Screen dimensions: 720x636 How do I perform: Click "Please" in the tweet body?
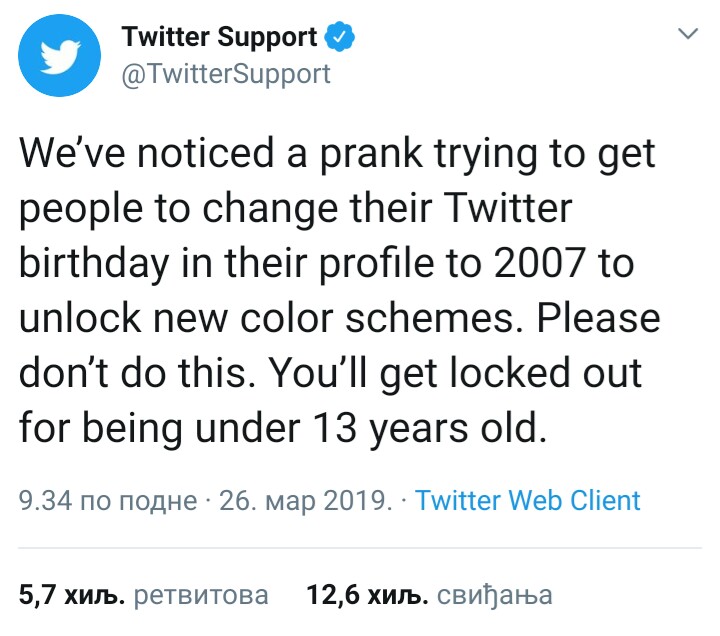[x=607, y=319]
